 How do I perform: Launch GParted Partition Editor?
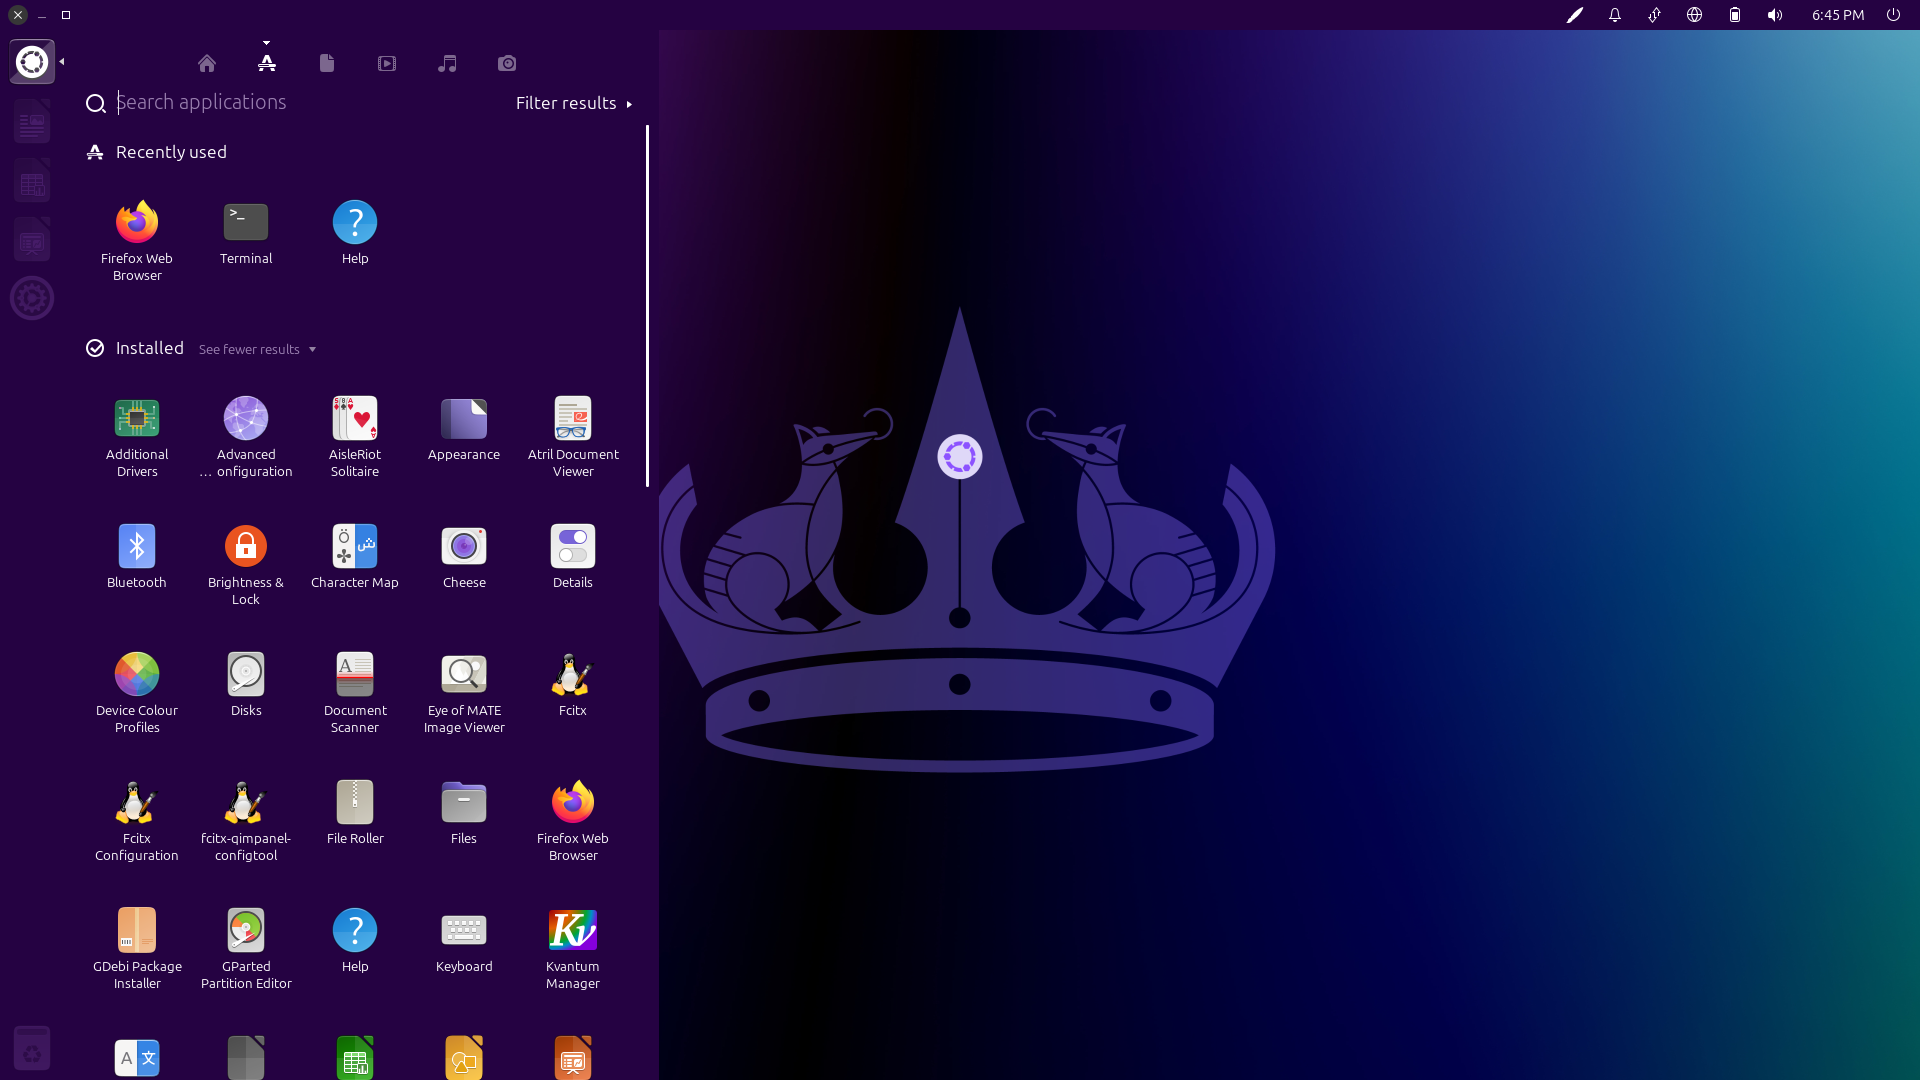click(x=246, y=949)
